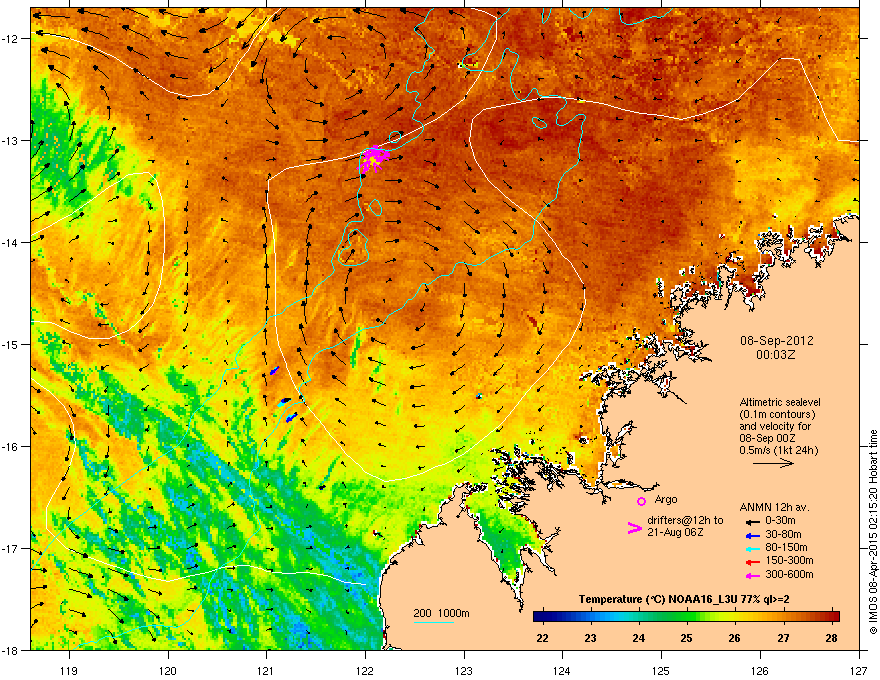Click longitude axis label 127
This screenshot has height=680, width=880.
(859, 670)
